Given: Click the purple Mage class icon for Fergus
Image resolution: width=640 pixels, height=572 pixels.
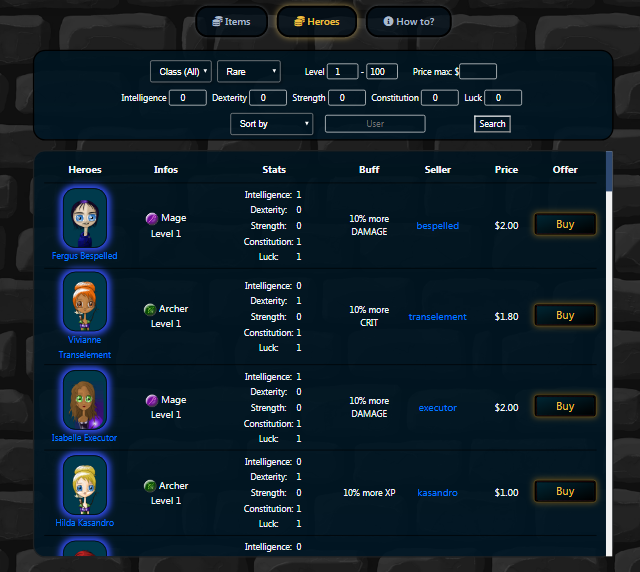Looking at the screenshot, I should 152,218.
